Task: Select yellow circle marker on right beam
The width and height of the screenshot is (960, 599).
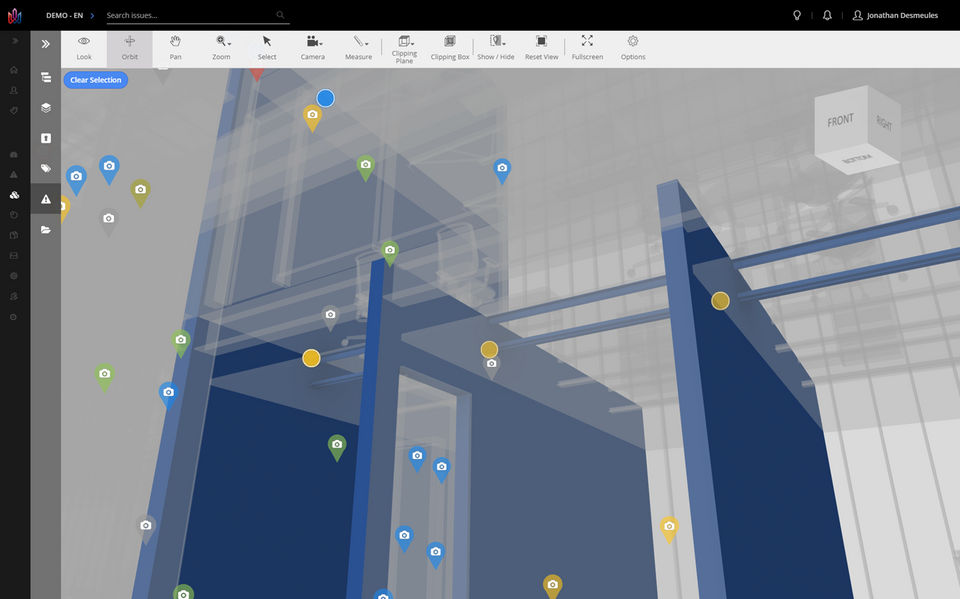Action: point(721,301)
